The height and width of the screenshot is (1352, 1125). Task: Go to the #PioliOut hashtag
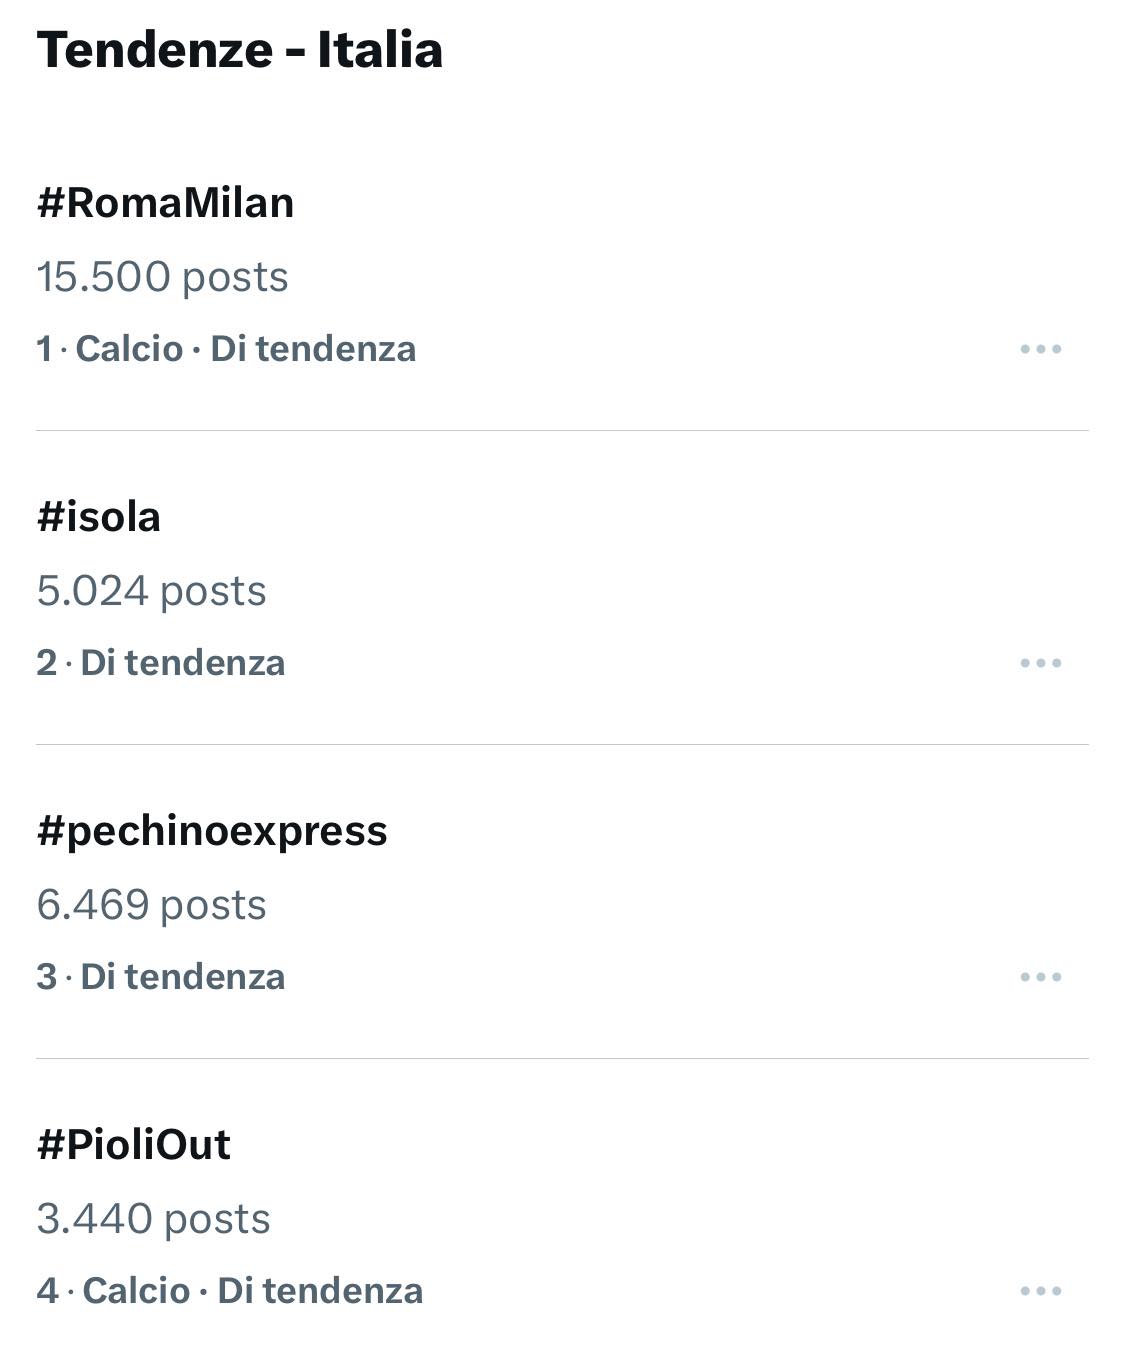coord(133,1145)
